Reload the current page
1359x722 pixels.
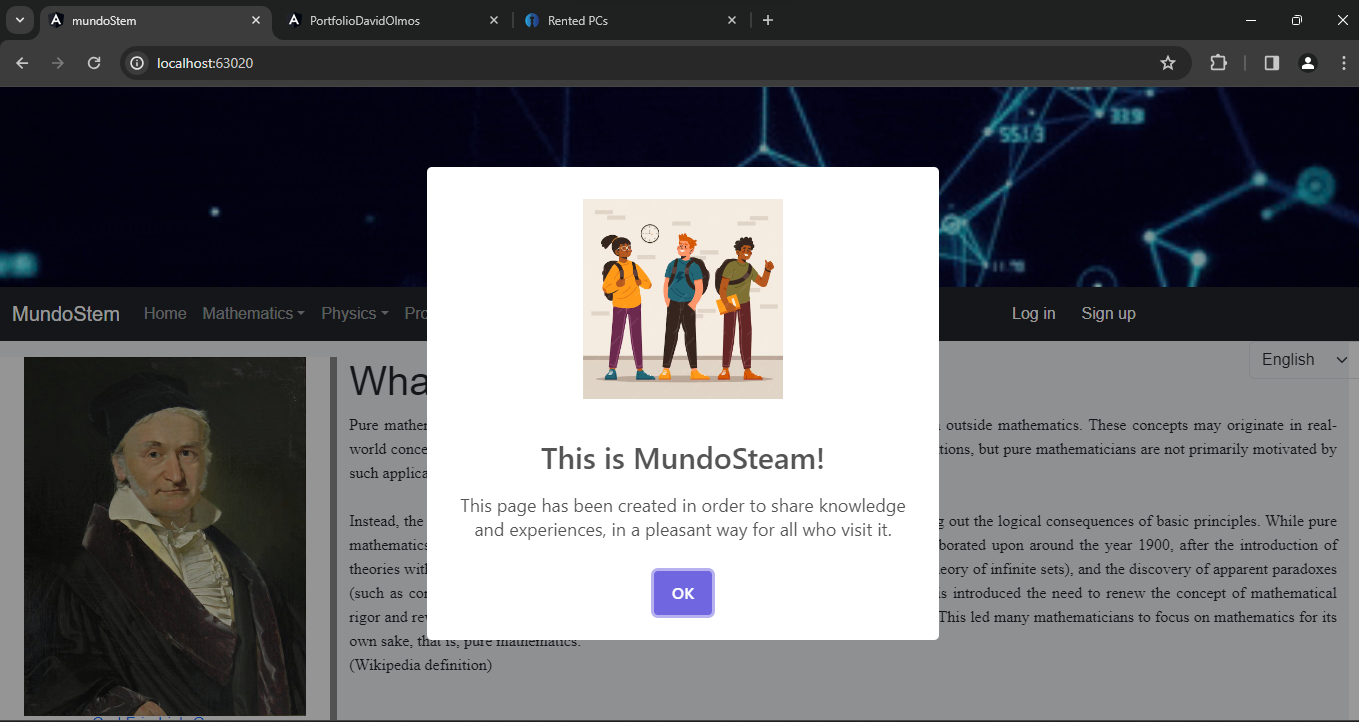[94, 63]
